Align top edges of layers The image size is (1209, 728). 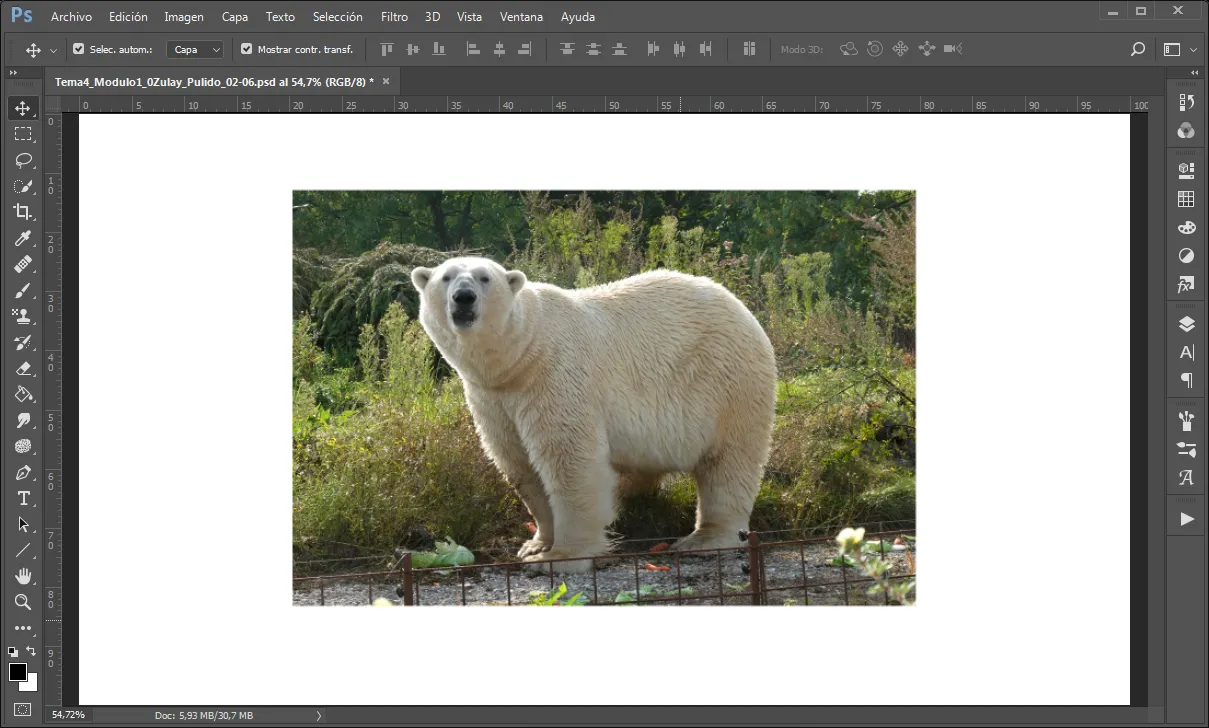pos(387,49)
